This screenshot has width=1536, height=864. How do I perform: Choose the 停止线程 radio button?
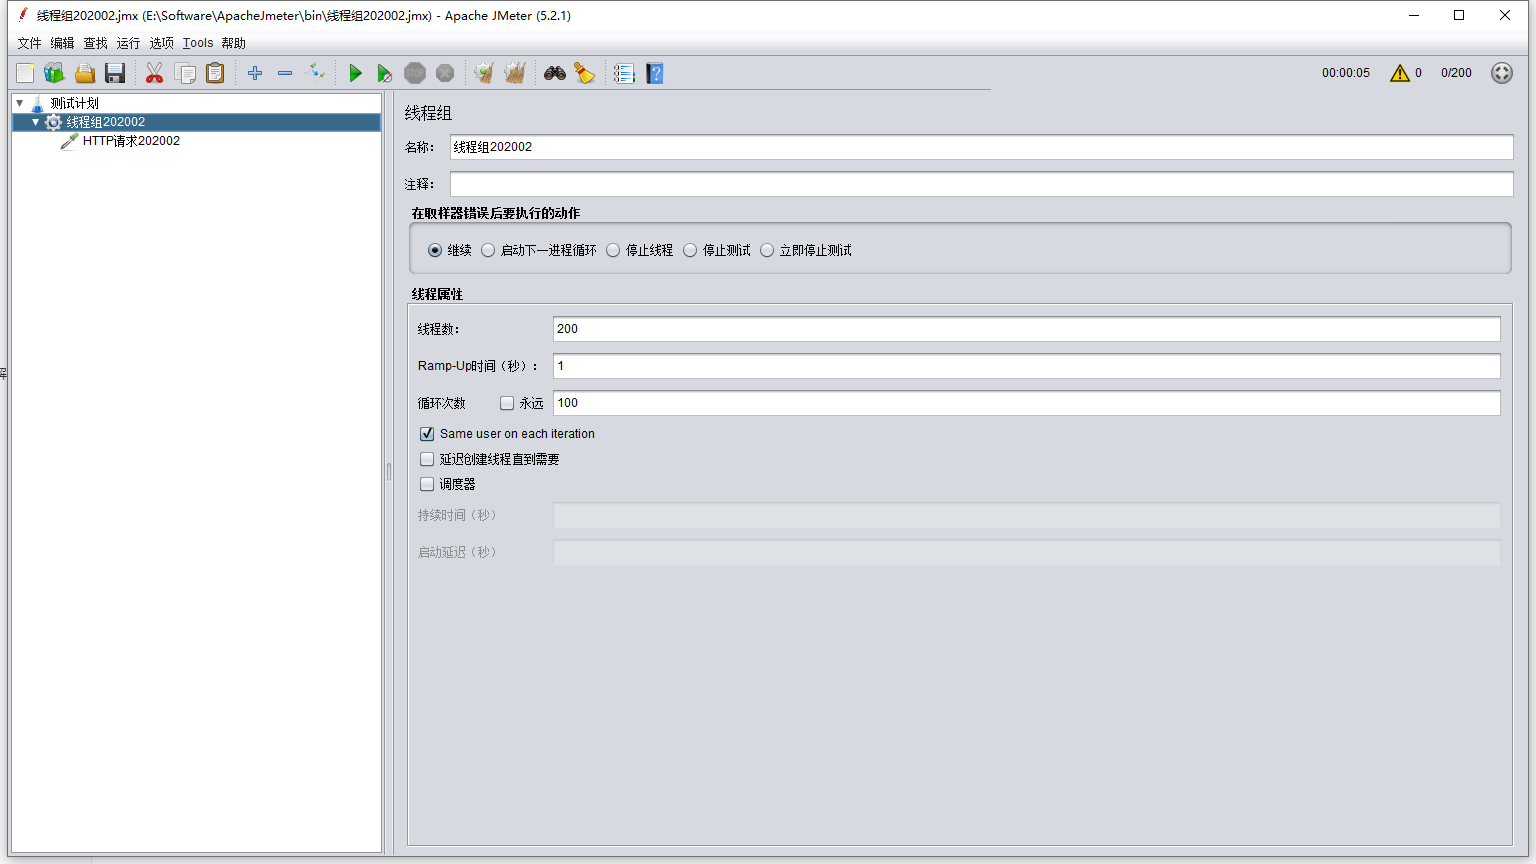pyautogui.click(x=613, y=250)
